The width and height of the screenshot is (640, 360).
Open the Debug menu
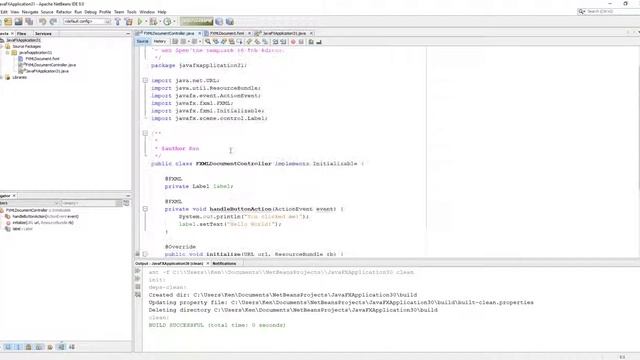(90, 12)
